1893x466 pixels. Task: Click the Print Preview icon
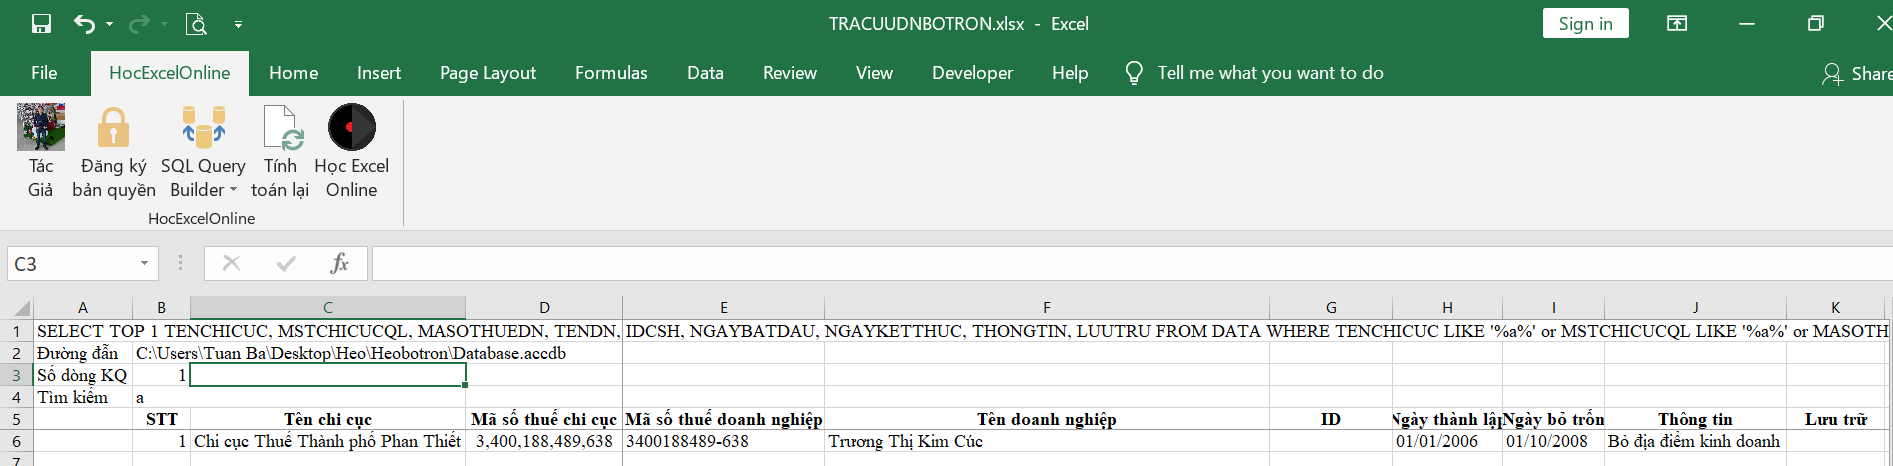[x=196, y=24]
